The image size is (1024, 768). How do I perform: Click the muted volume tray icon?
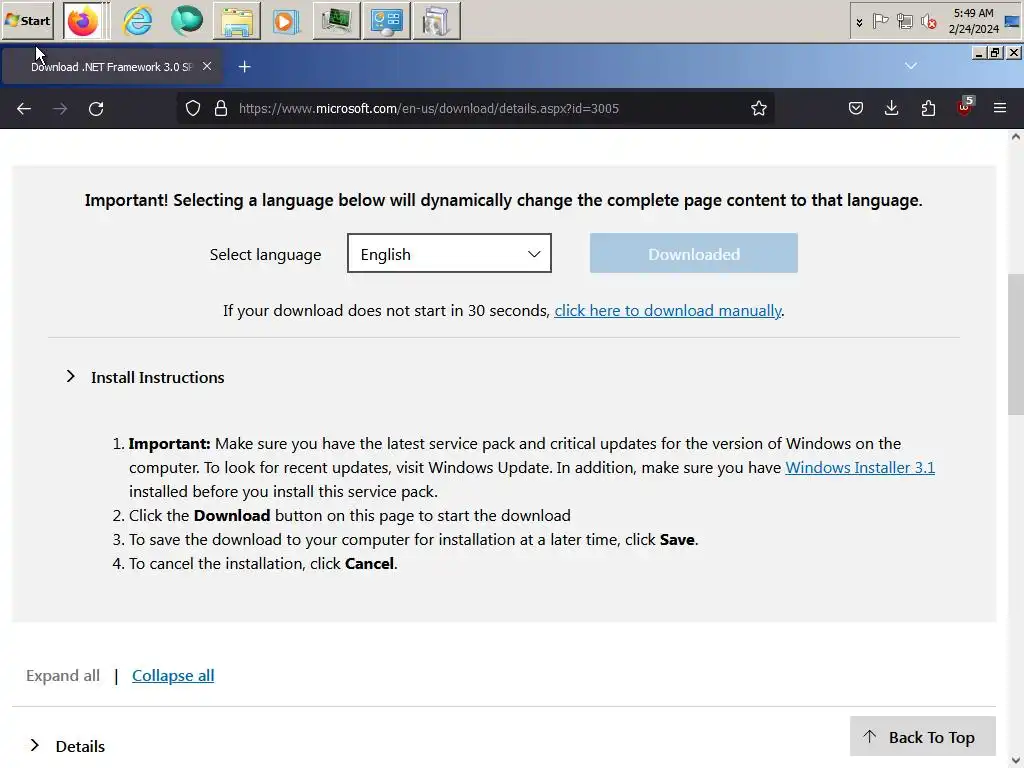coord(928,22)
